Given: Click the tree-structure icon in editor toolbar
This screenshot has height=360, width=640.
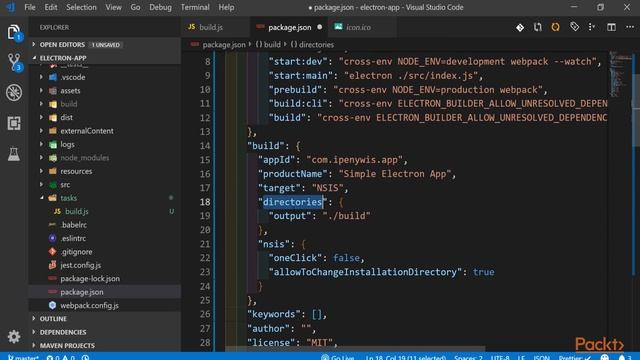Looking at the screenshot, I should point(591,27).
